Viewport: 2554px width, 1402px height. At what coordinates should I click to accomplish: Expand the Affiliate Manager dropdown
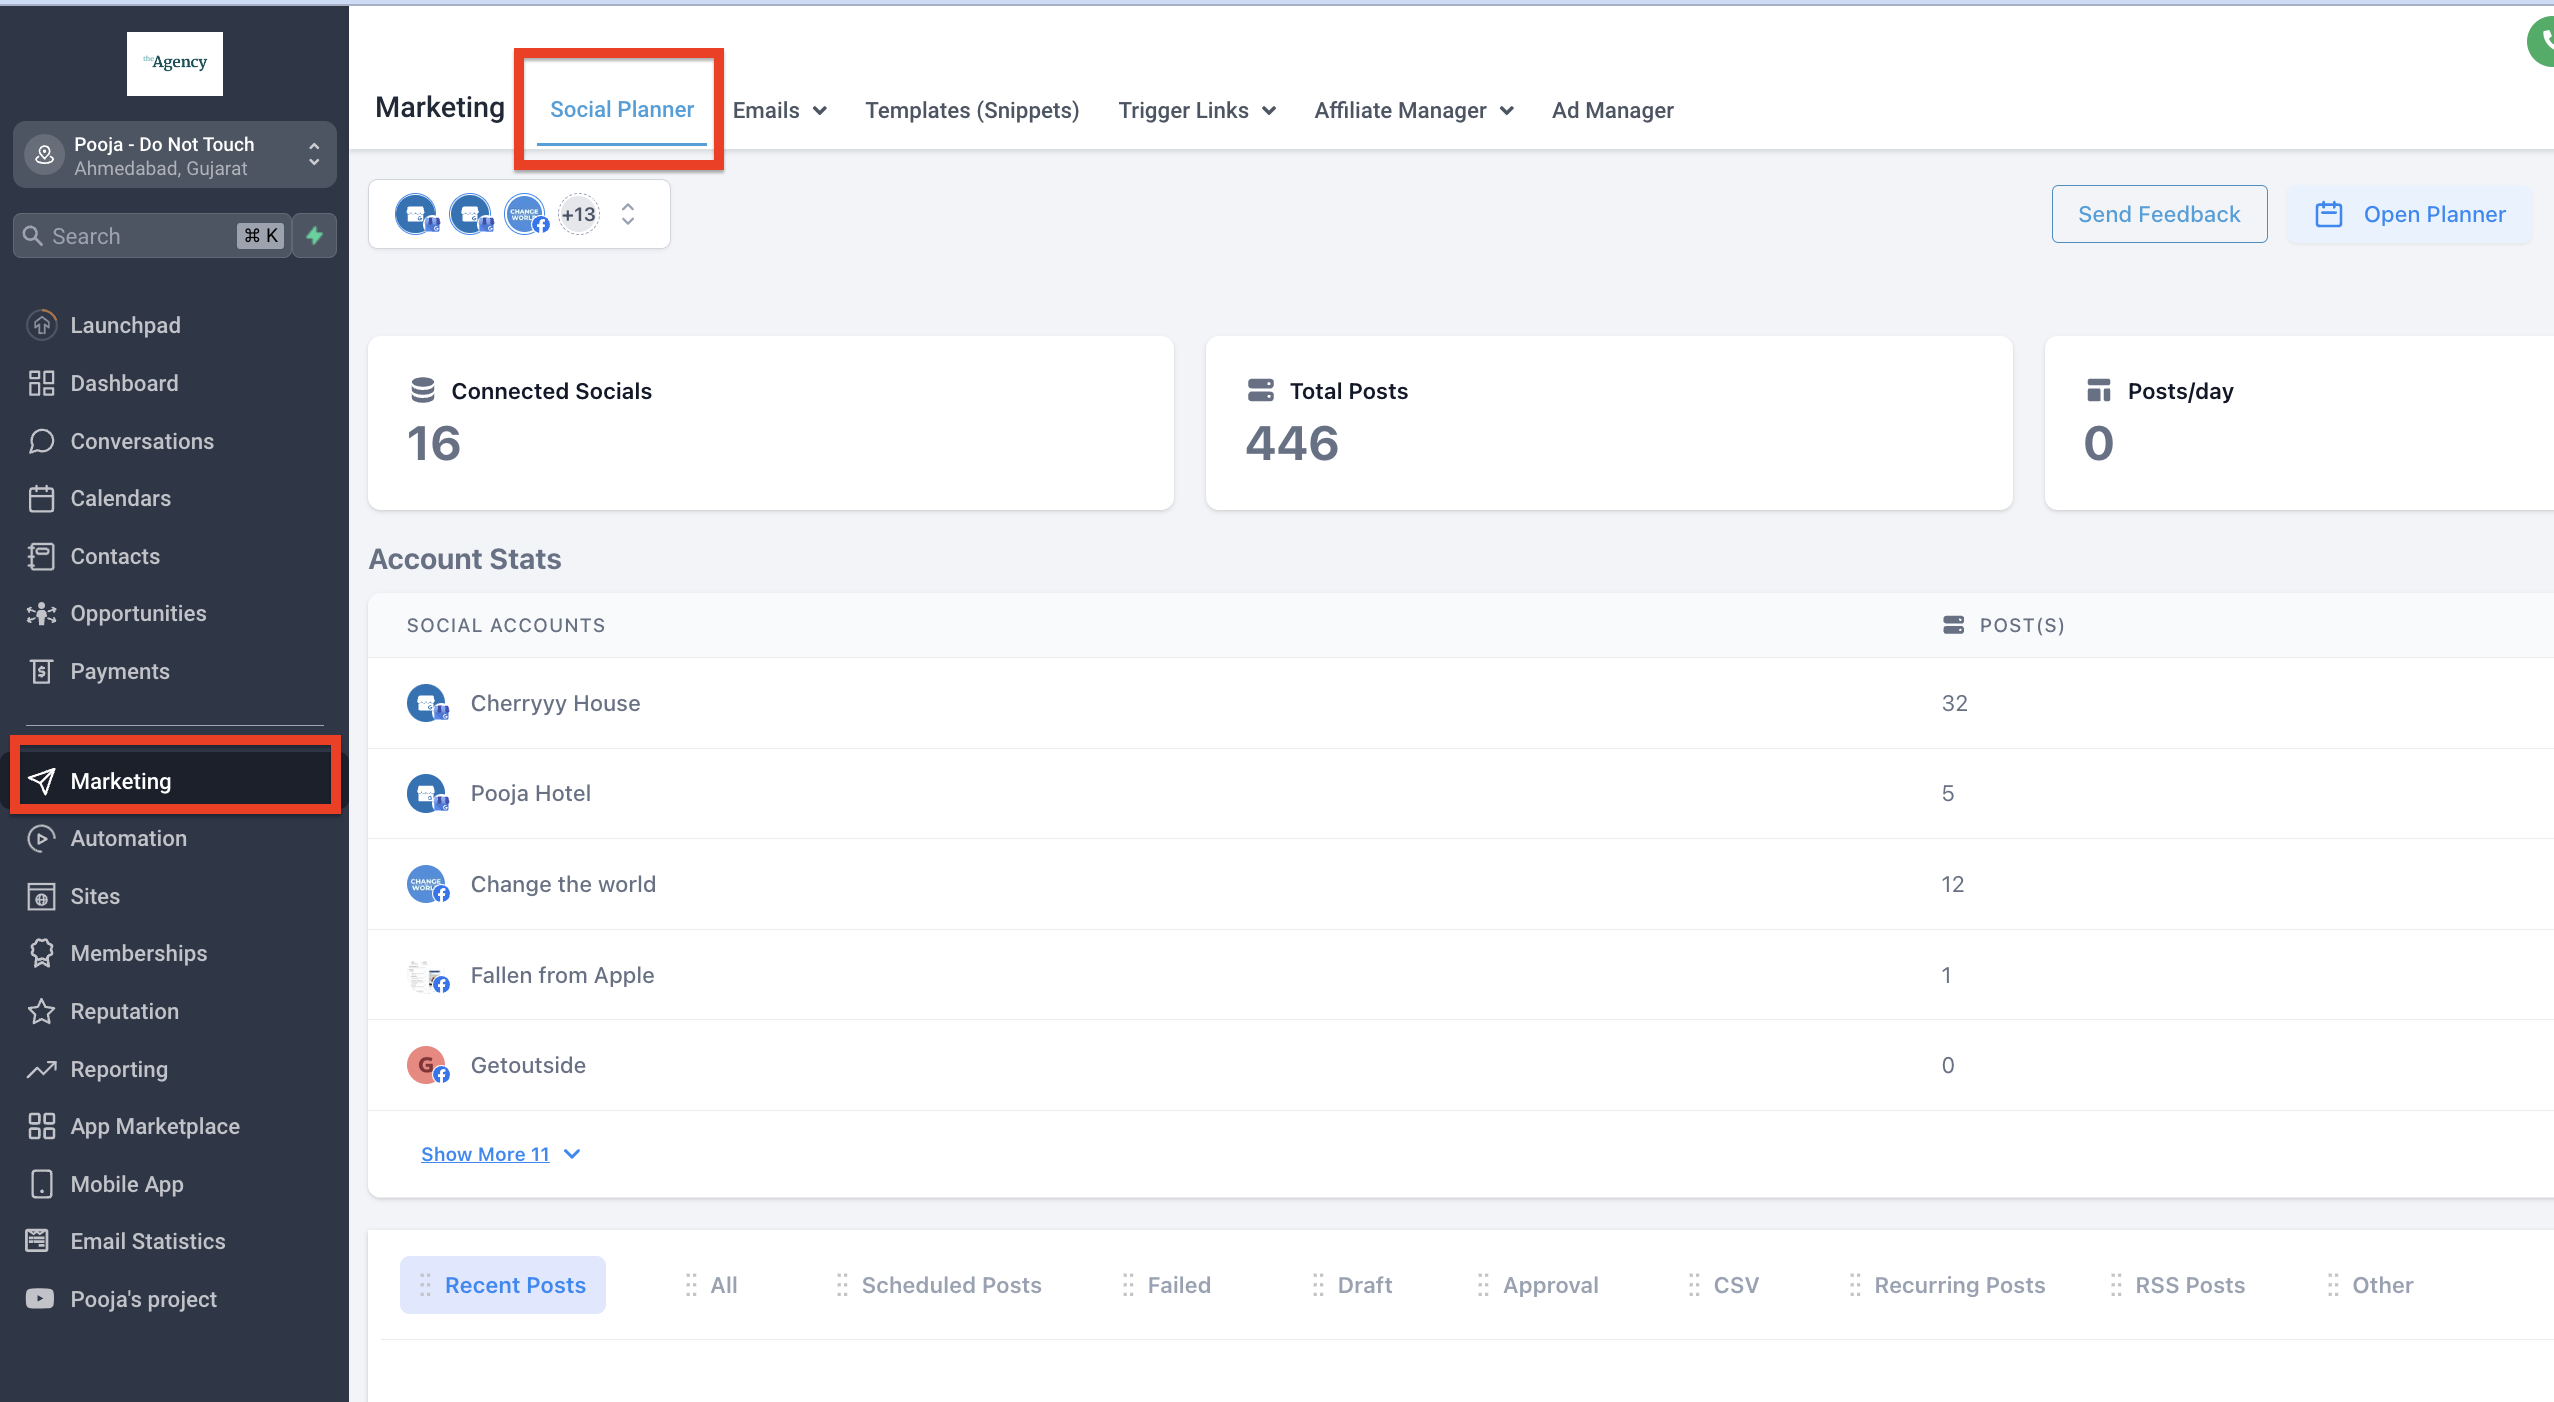point(1413,110)
